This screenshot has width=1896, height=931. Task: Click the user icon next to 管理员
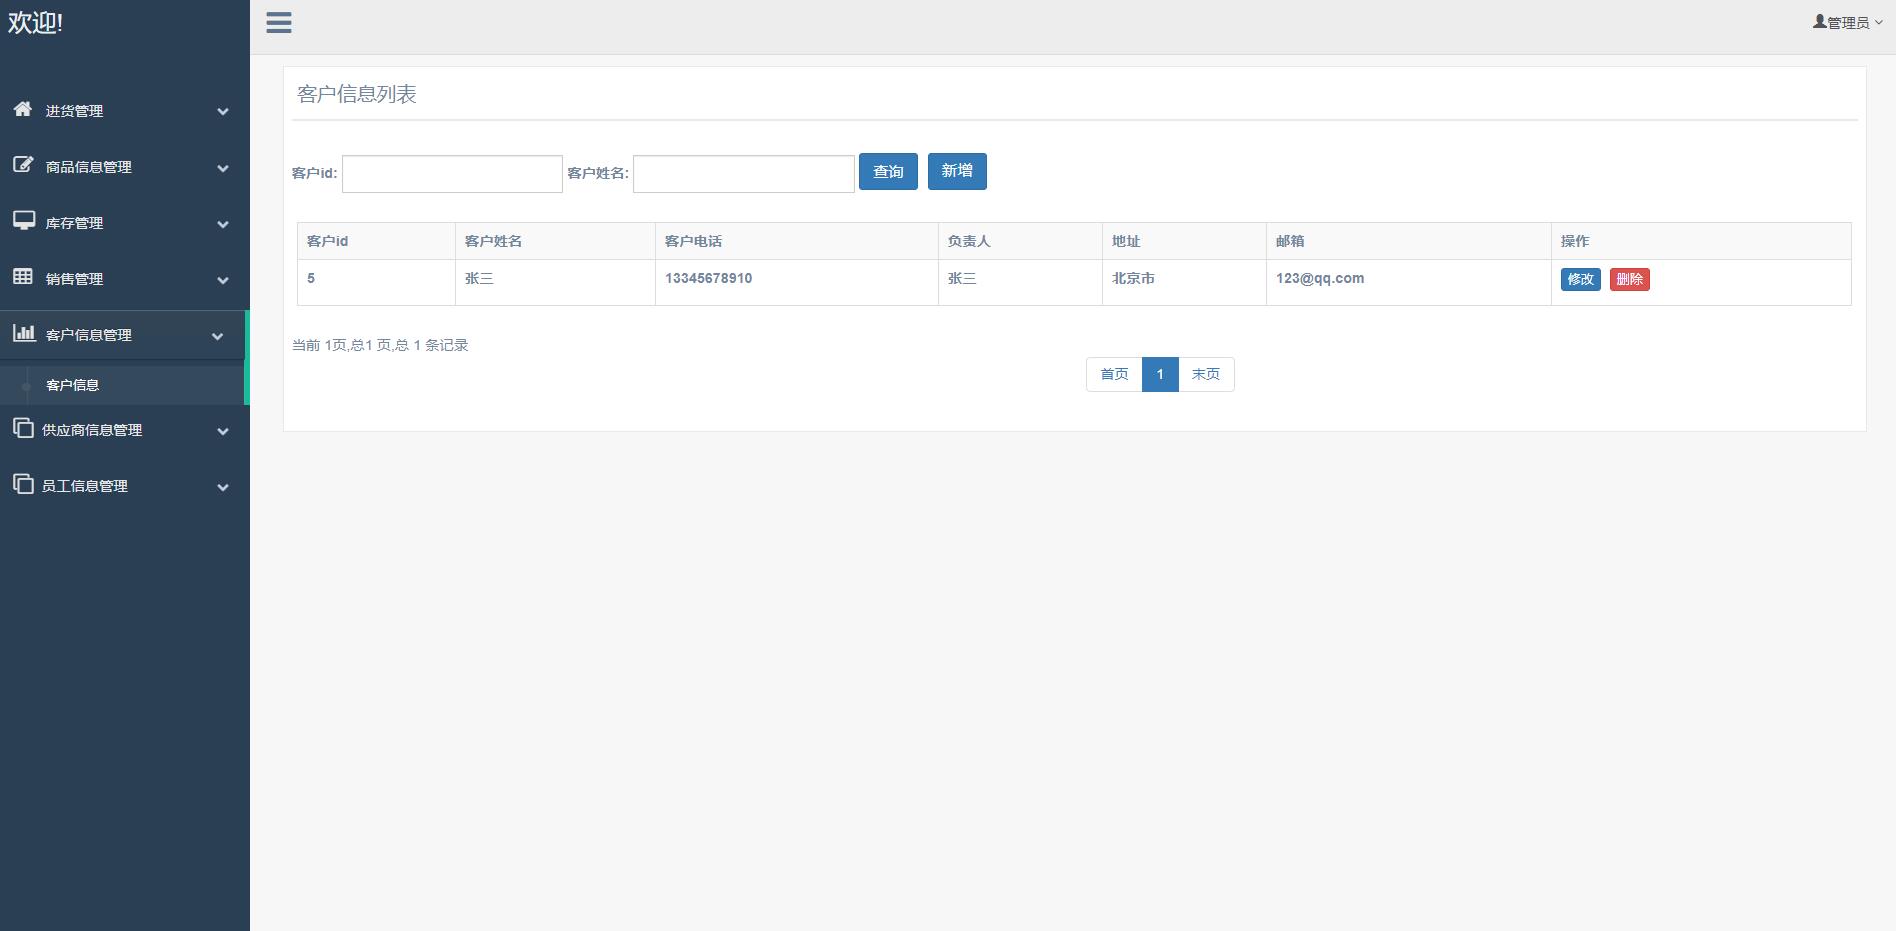pyautogui.click(x=1819, y=21)
